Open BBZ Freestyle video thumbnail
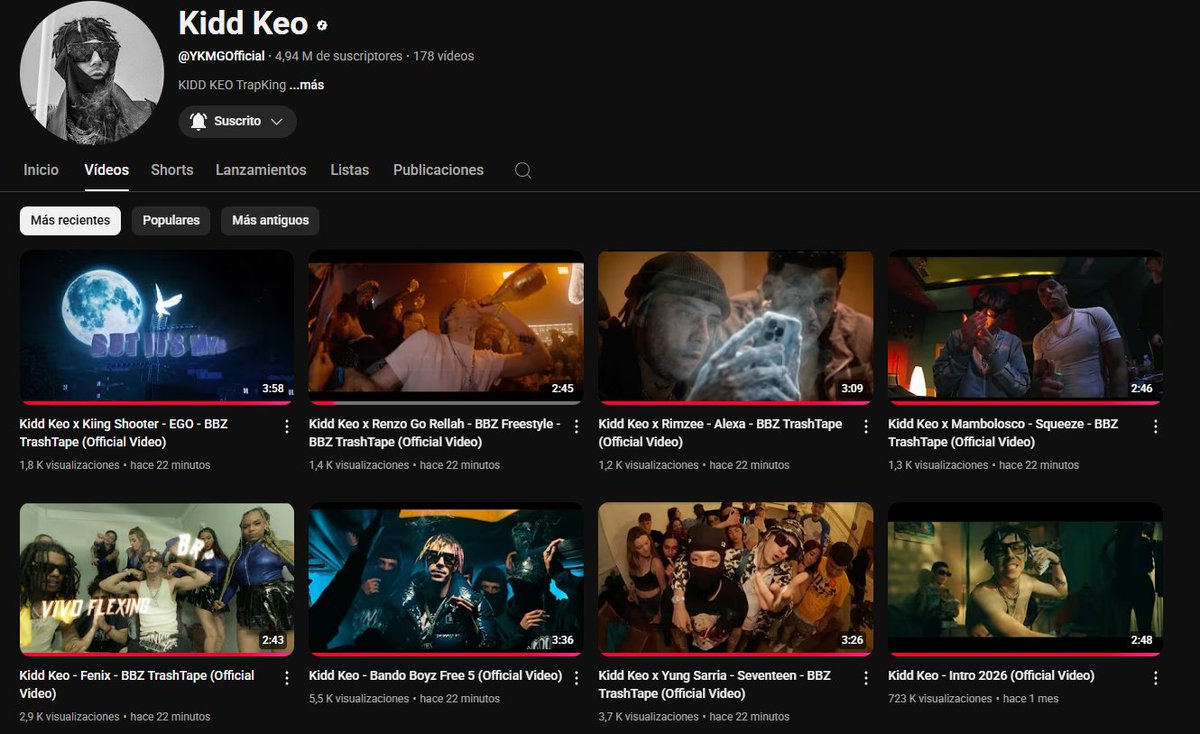Screen dimensions: 1200x734 446,326
